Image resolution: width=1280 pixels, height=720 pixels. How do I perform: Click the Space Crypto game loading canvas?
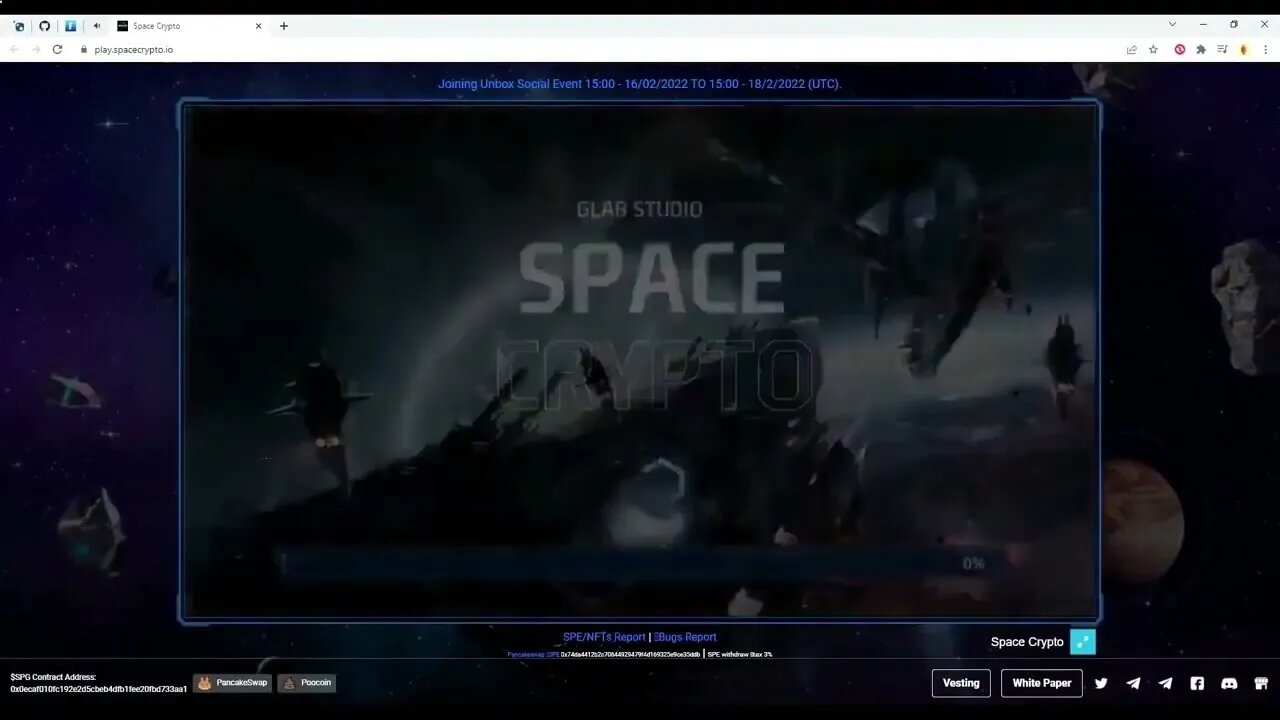(640, 361)
